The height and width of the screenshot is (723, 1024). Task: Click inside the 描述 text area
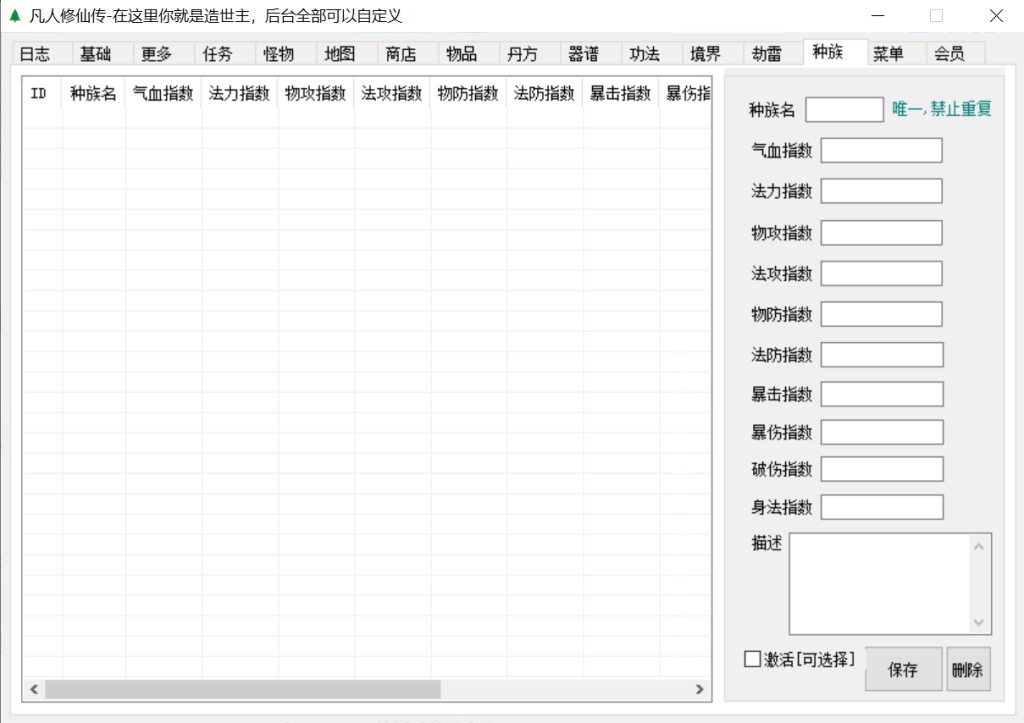(878, 584)
